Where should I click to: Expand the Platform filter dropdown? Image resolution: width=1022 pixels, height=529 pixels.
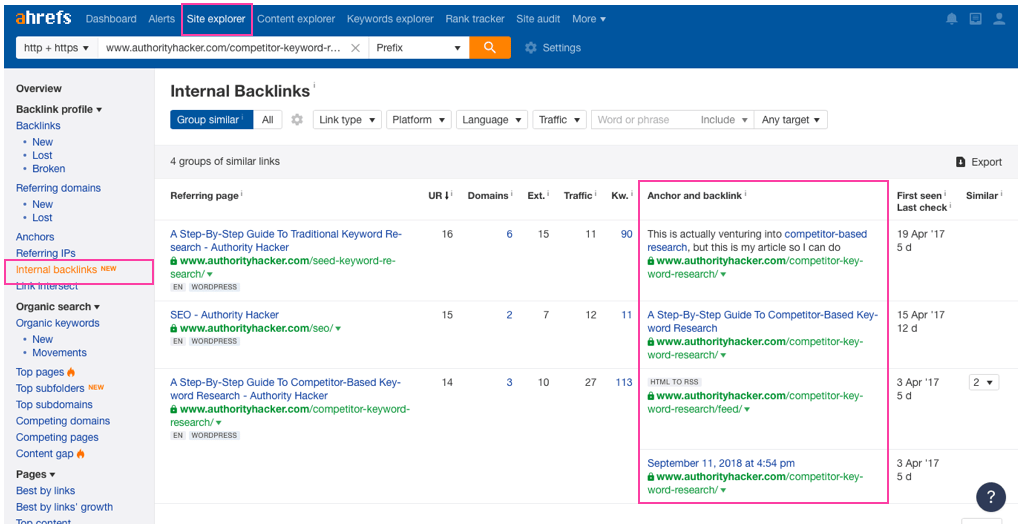[x=418, y=120]
